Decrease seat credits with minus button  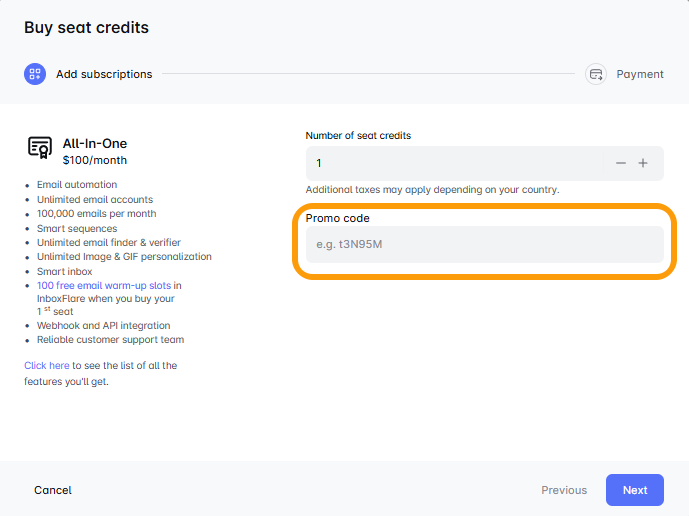pos(621,163)
